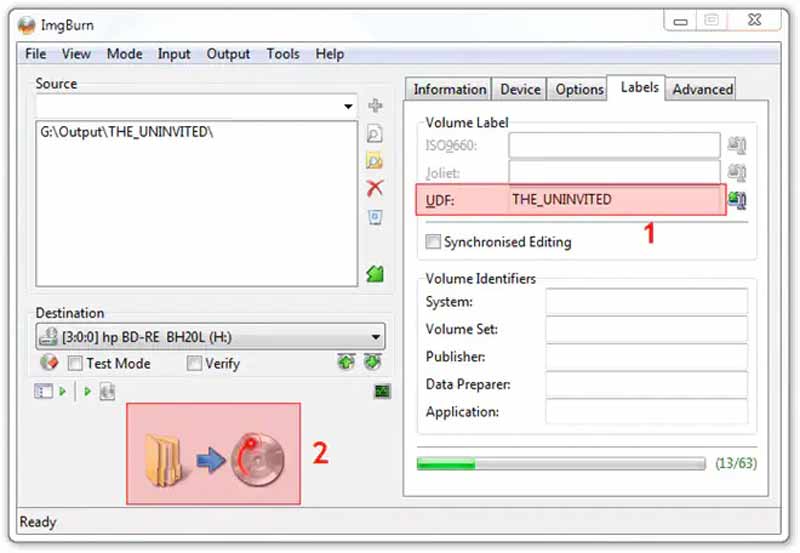Switch to the Advanced tab
The width and height of the screenshot is (800, 553).
pyautogui.click(x=702, y=89)
